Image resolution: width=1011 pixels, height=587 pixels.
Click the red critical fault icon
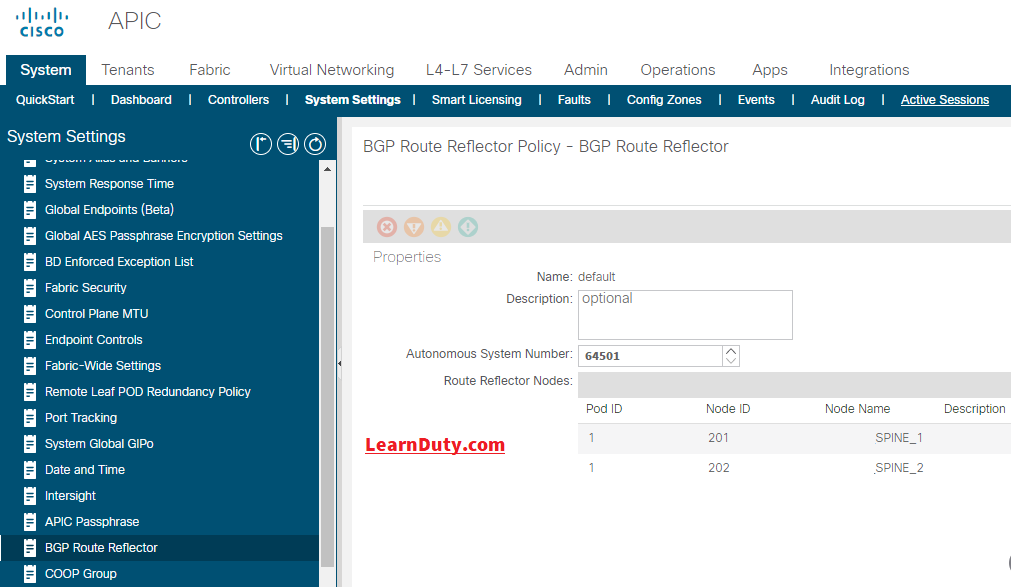pos(387,227)
